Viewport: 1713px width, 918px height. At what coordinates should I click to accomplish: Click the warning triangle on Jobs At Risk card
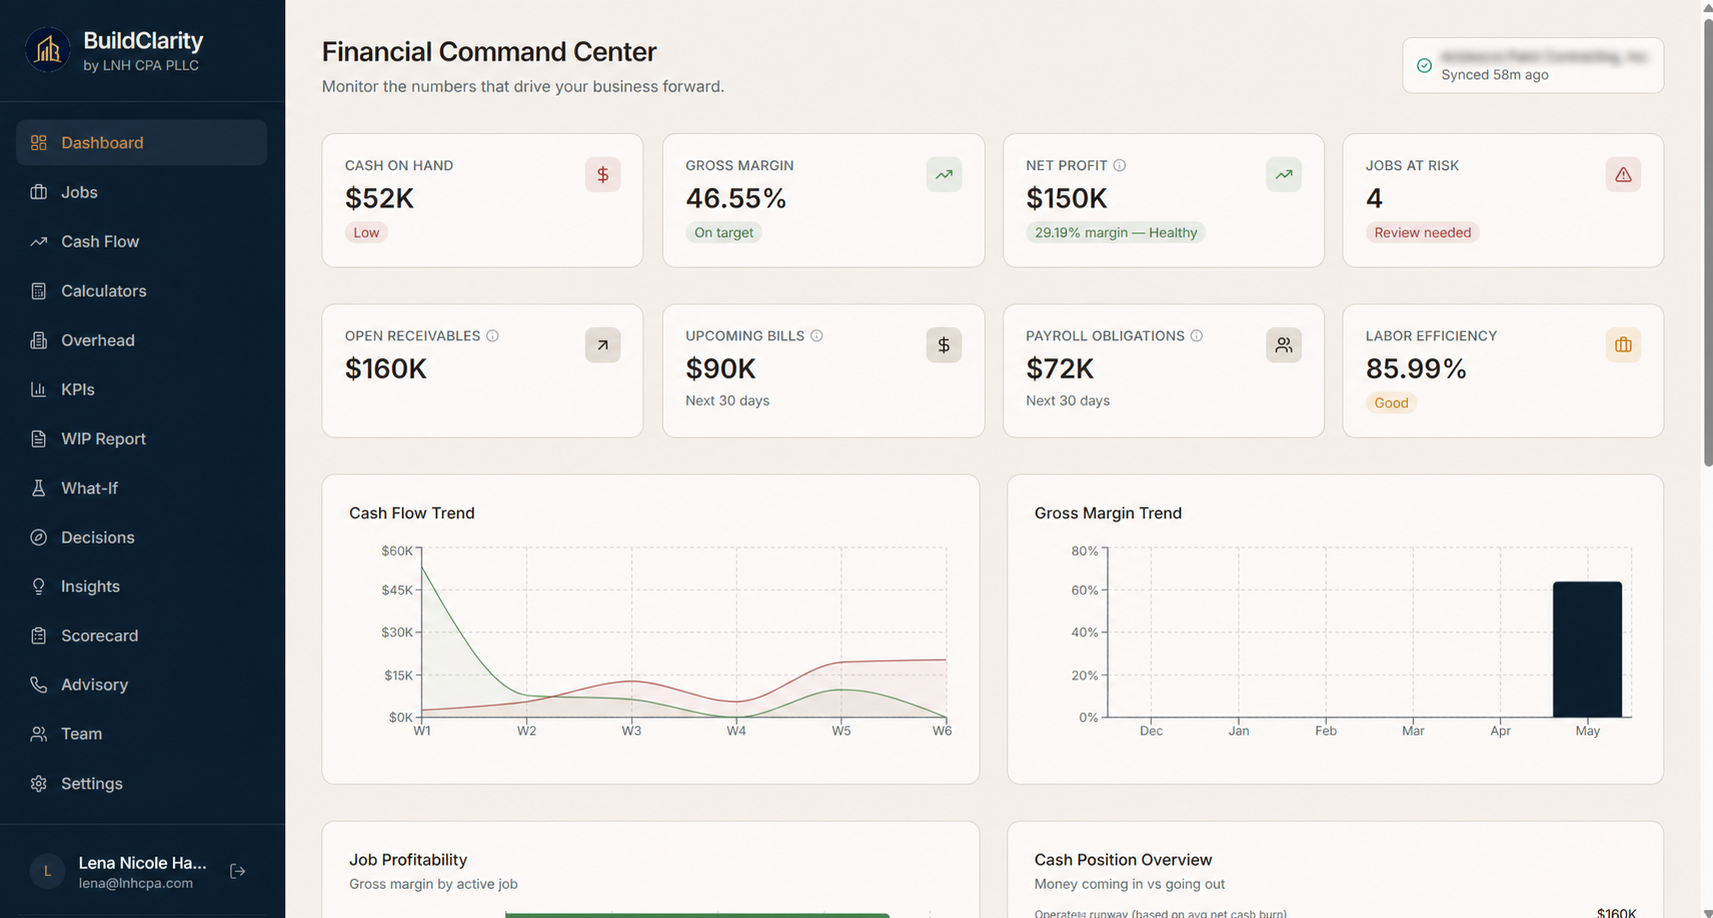[x=1623, y=175]
